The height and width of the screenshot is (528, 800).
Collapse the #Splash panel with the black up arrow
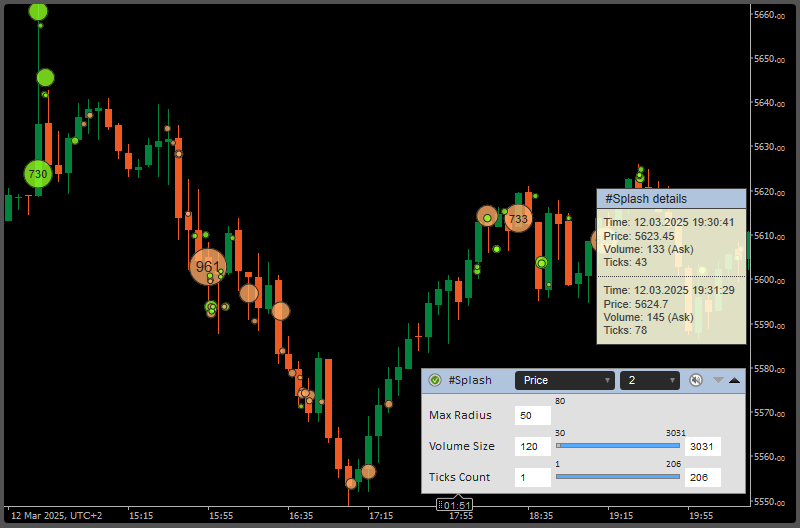coord(735,380)
